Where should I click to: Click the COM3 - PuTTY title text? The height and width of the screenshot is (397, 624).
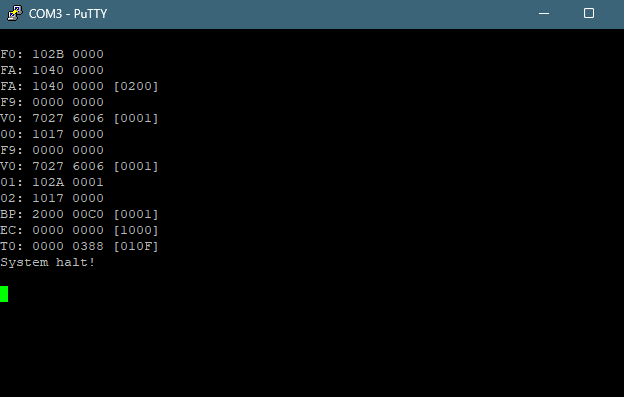[x=68, y=14]
